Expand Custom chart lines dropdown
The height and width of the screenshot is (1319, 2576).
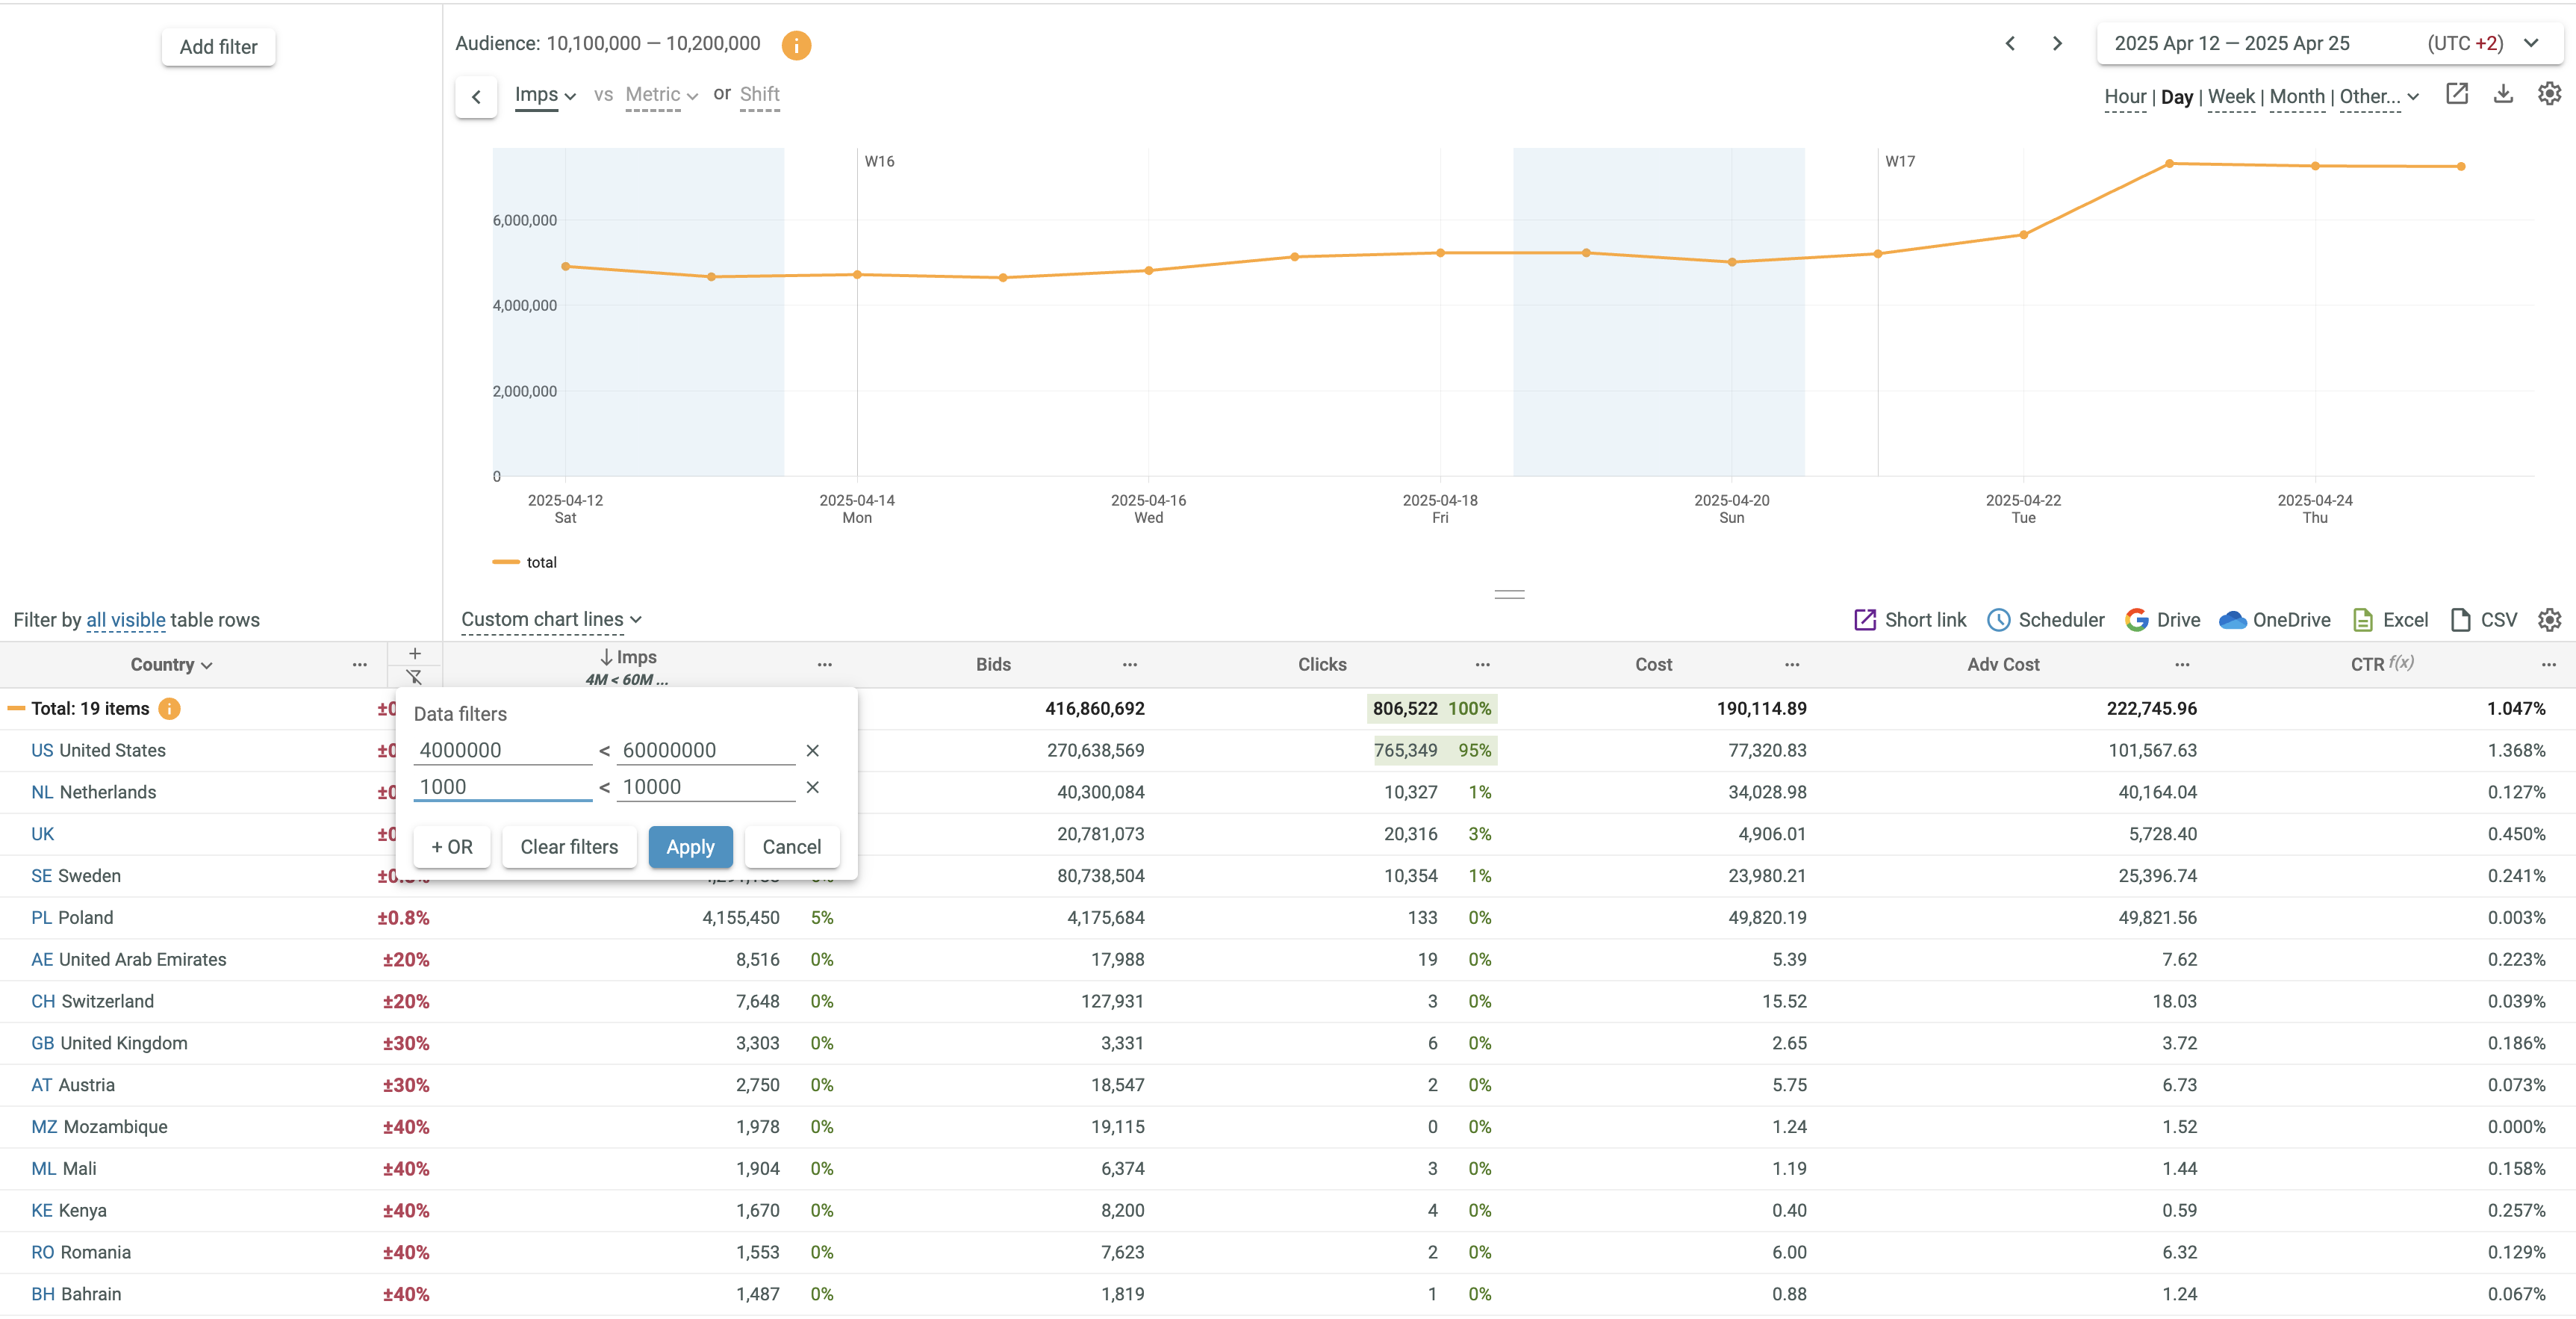coord(551,620)
